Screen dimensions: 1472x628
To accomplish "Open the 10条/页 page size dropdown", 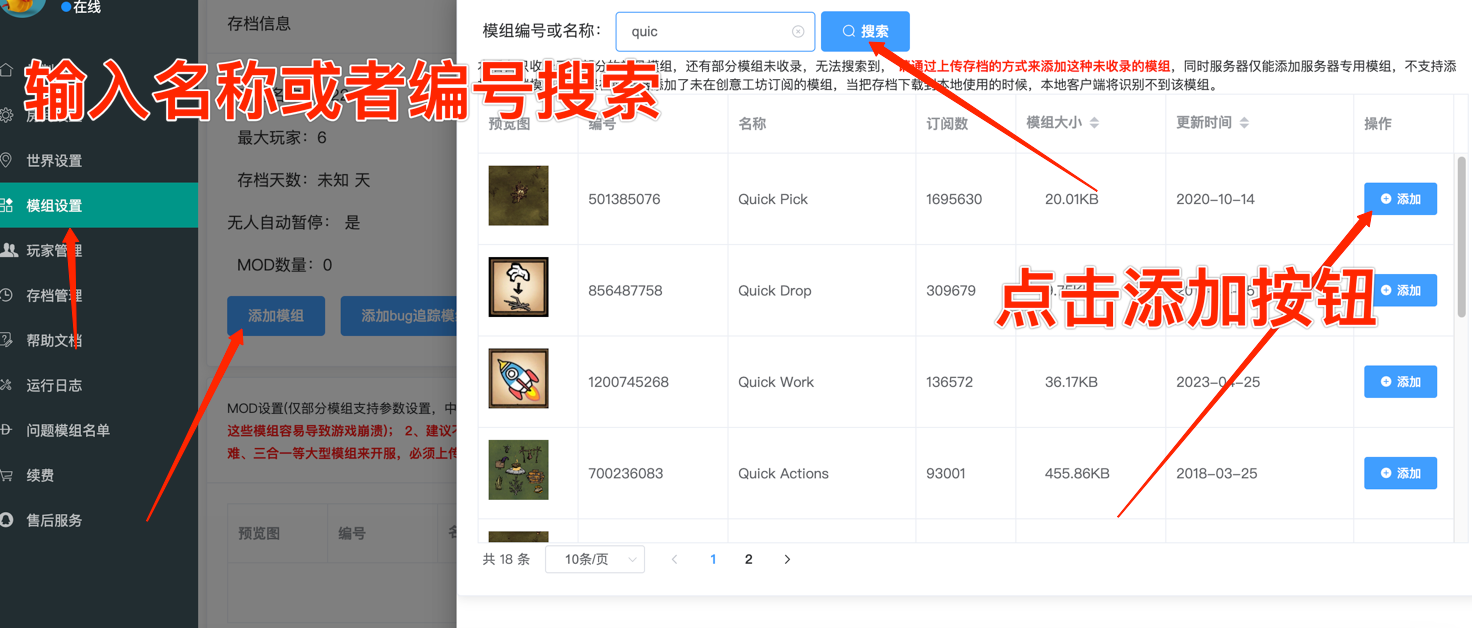I will tap(595, 559).
